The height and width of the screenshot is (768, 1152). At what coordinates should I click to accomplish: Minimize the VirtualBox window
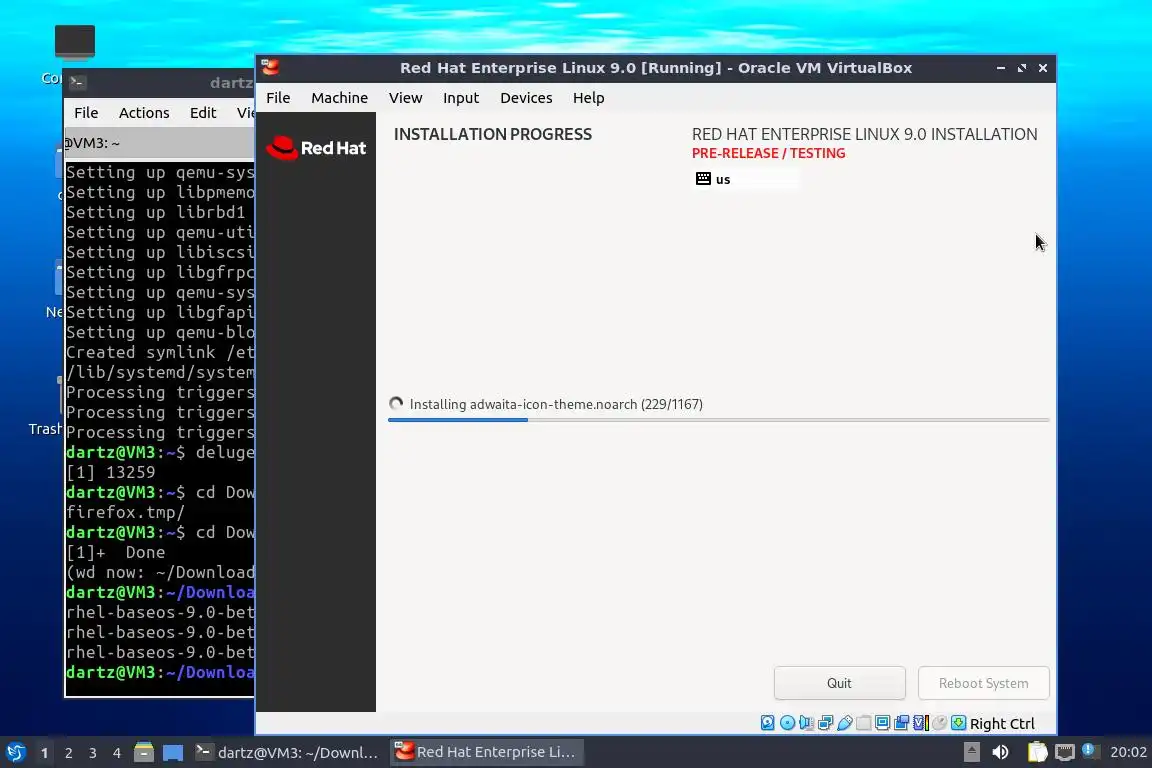pyautogui.click(x=1001, y=68)
